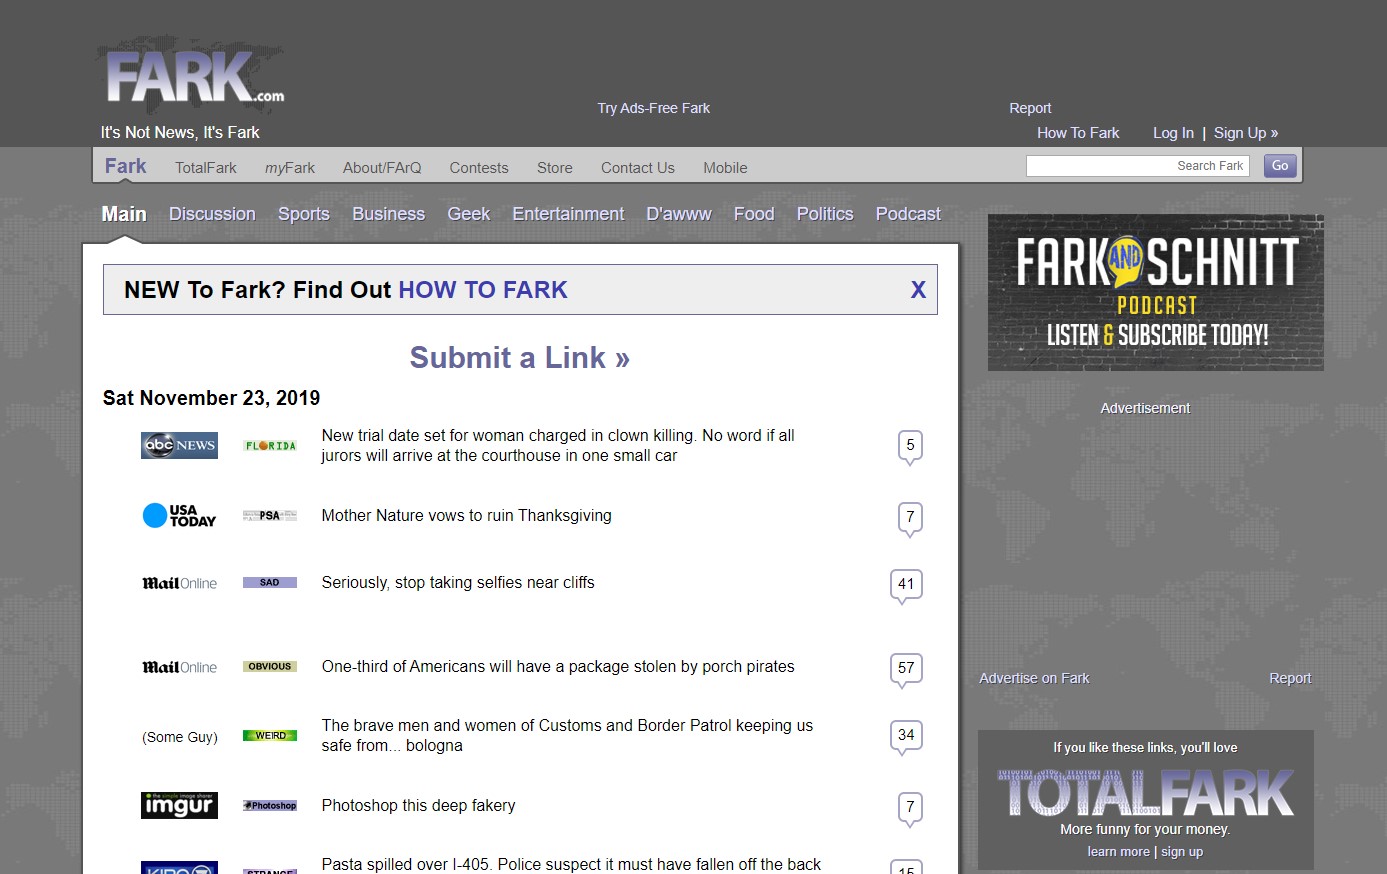Image resolution: width=1387 pixels, height=874 pixels.
Task: Select the WEIRD topic tag
Action: 270,735
